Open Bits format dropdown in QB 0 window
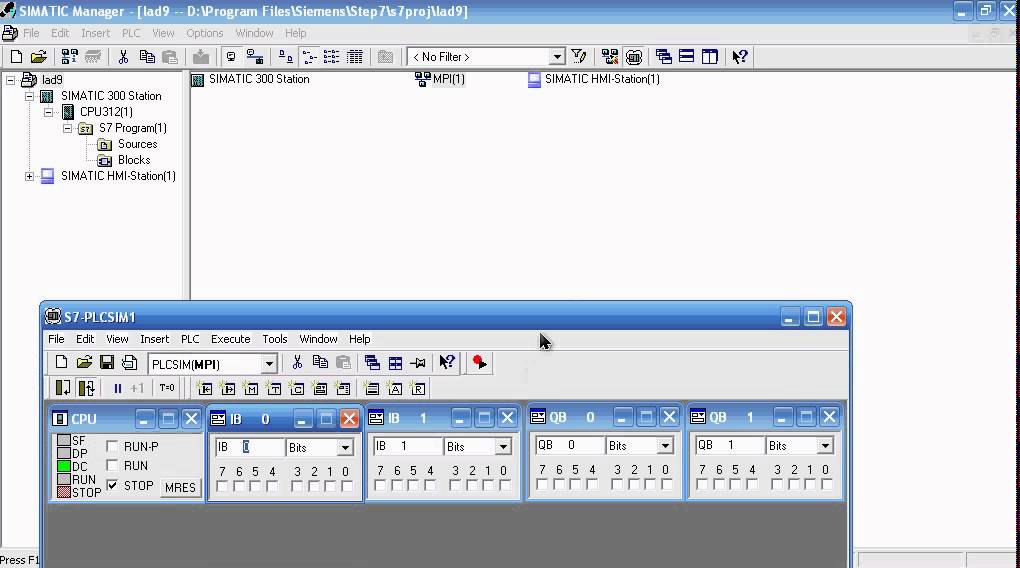 pyautogui.click(x=665, y=446)
